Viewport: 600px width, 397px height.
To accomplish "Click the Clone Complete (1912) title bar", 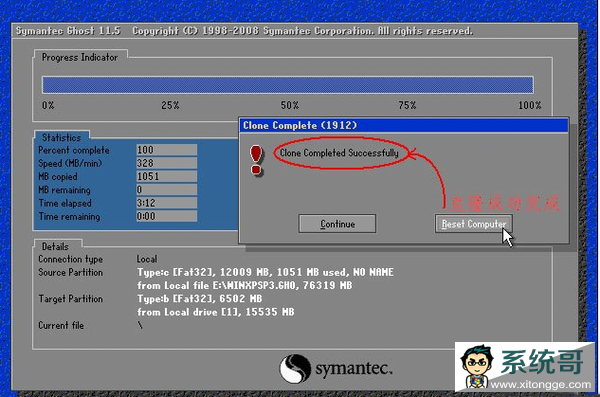I will click(404, 125).
